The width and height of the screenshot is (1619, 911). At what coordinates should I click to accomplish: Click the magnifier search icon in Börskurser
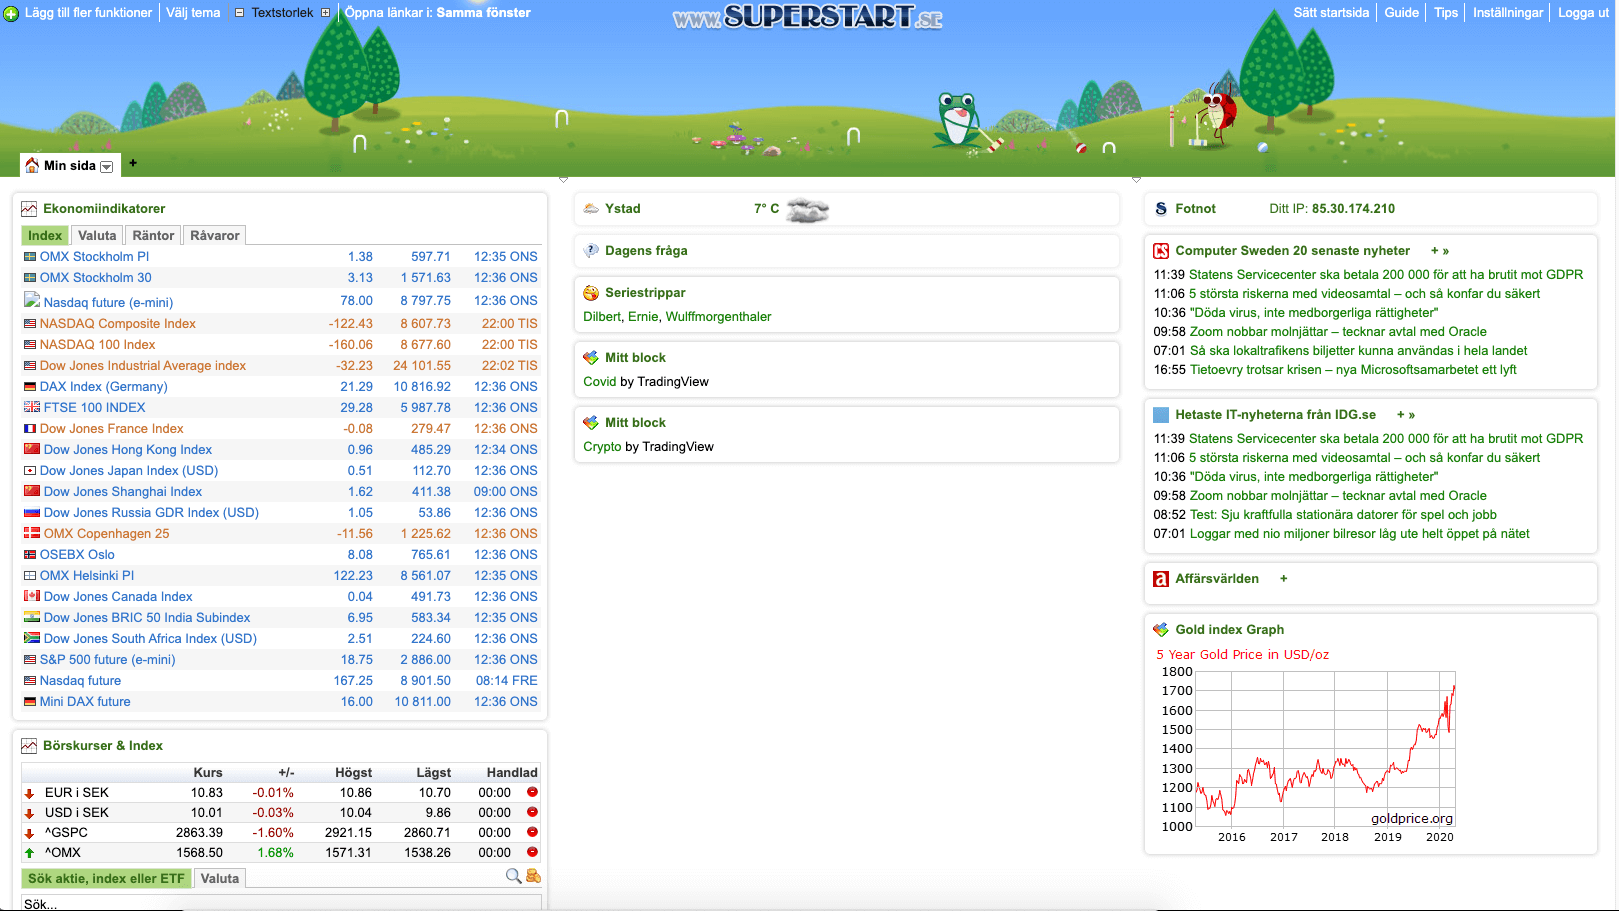pyautogui.click(x=514, y=876)
